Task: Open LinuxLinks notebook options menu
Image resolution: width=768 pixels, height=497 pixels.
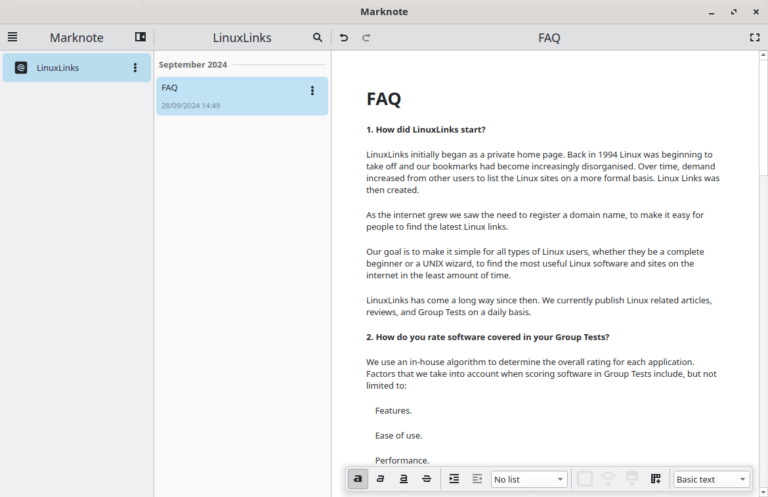Action: tap(135, 68)
